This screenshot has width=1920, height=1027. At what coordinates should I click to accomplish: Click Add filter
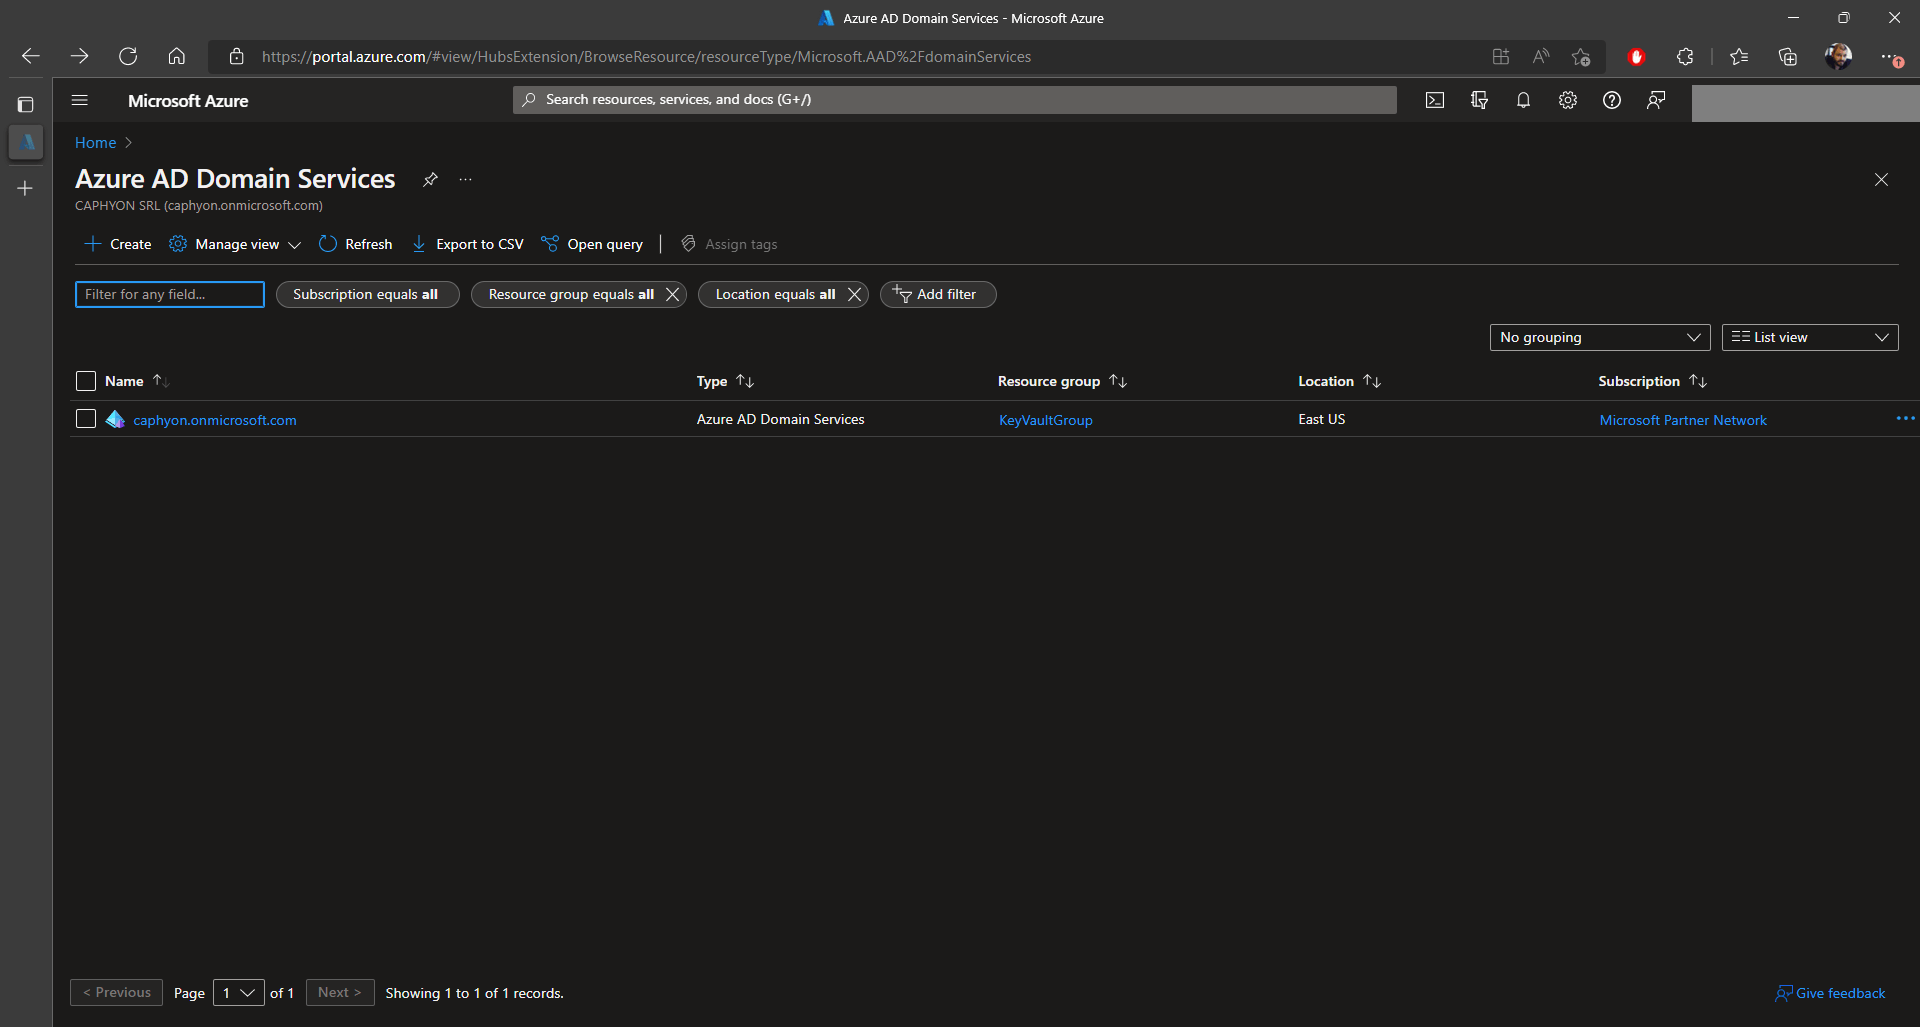click(x=938, y=294)
